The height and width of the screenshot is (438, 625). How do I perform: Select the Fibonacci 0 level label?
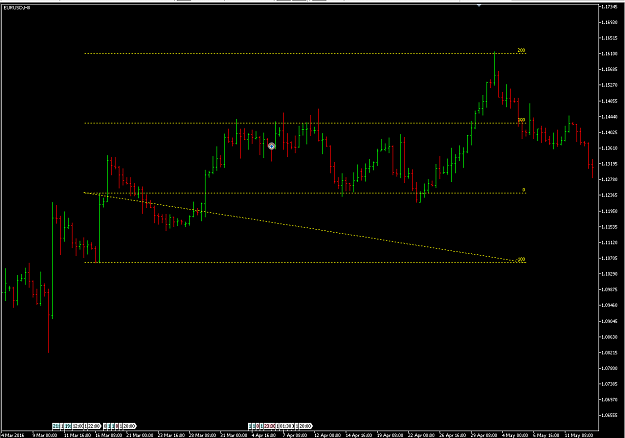tap(524, 190)
